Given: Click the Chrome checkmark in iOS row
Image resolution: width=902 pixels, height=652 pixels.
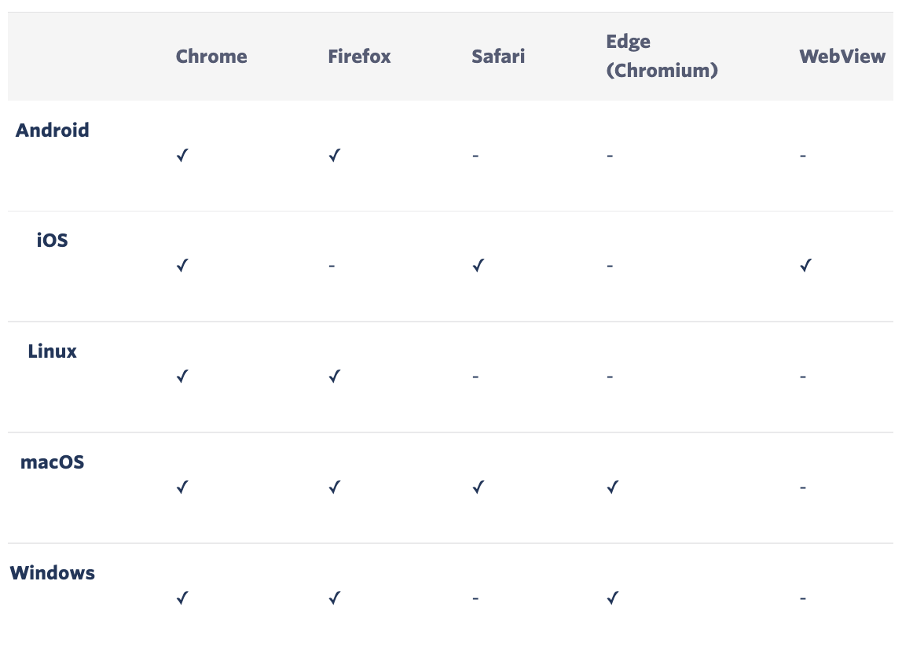Looking at the screenshot, I should [182, 265].
